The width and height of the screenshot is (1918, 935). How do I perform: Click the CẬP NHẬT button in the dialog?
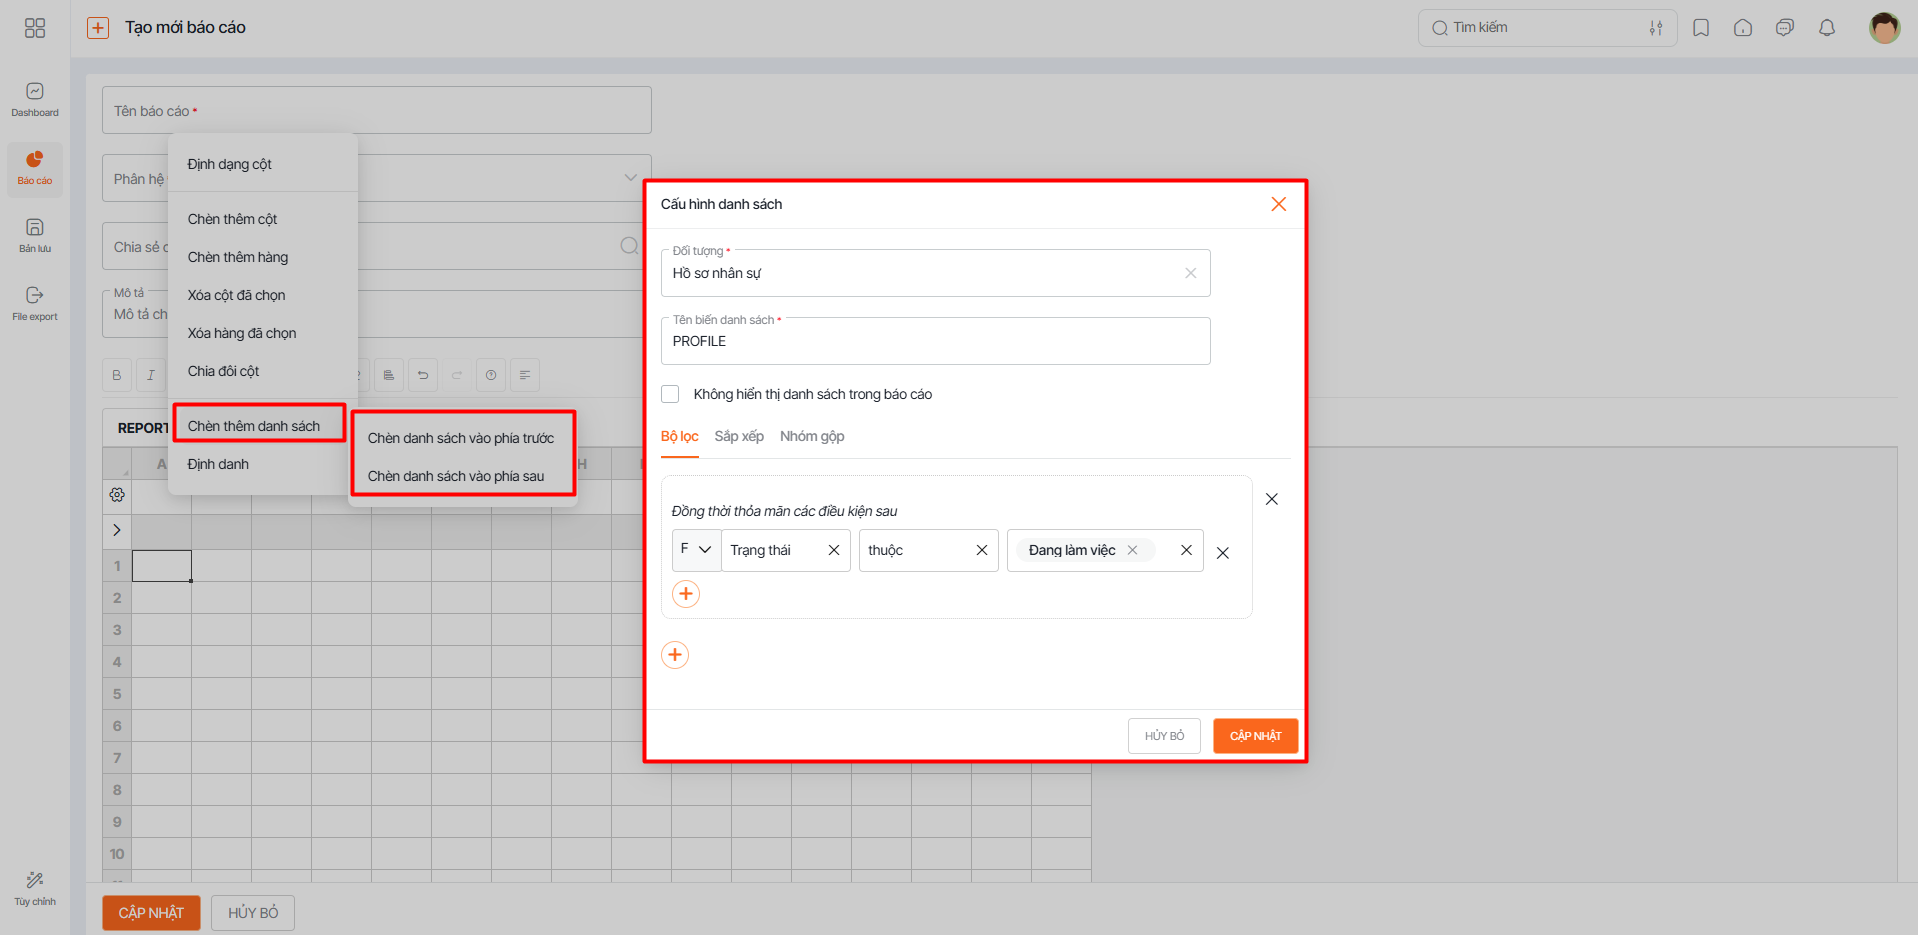pyautogui.click(x=1255, y=735)
